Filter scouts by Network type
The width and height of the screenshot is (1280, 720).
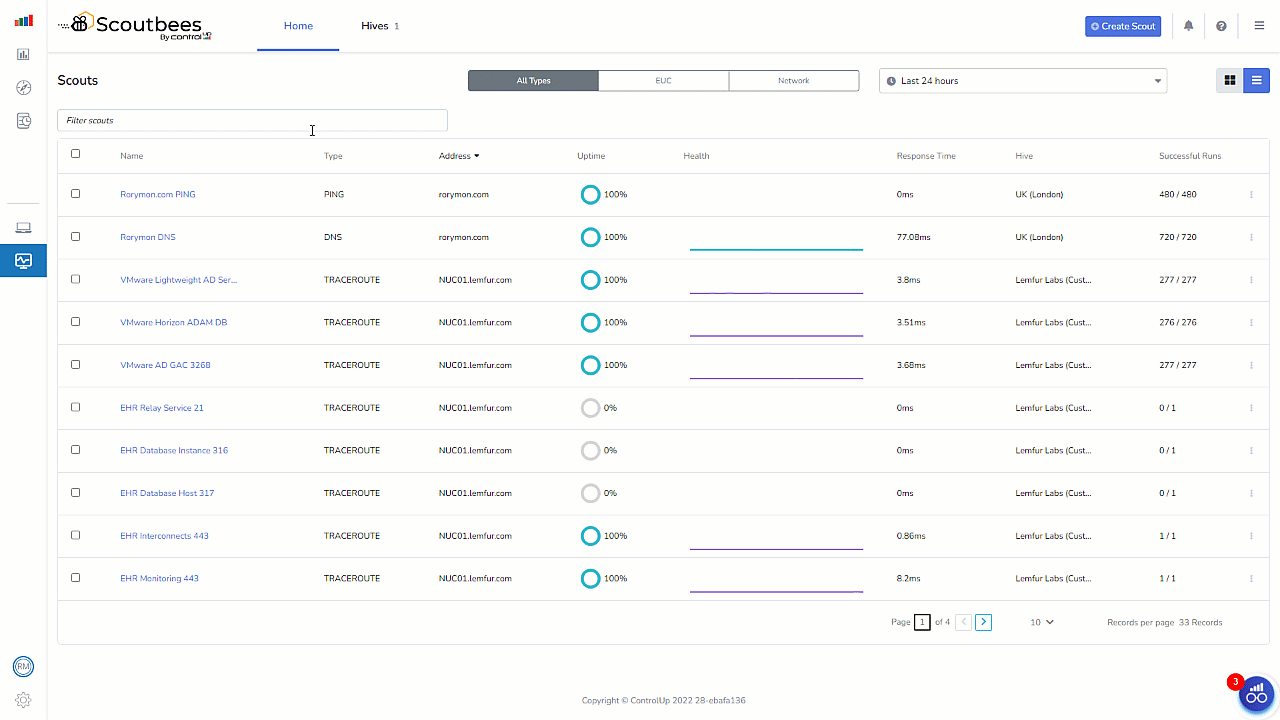click(793, 81)
